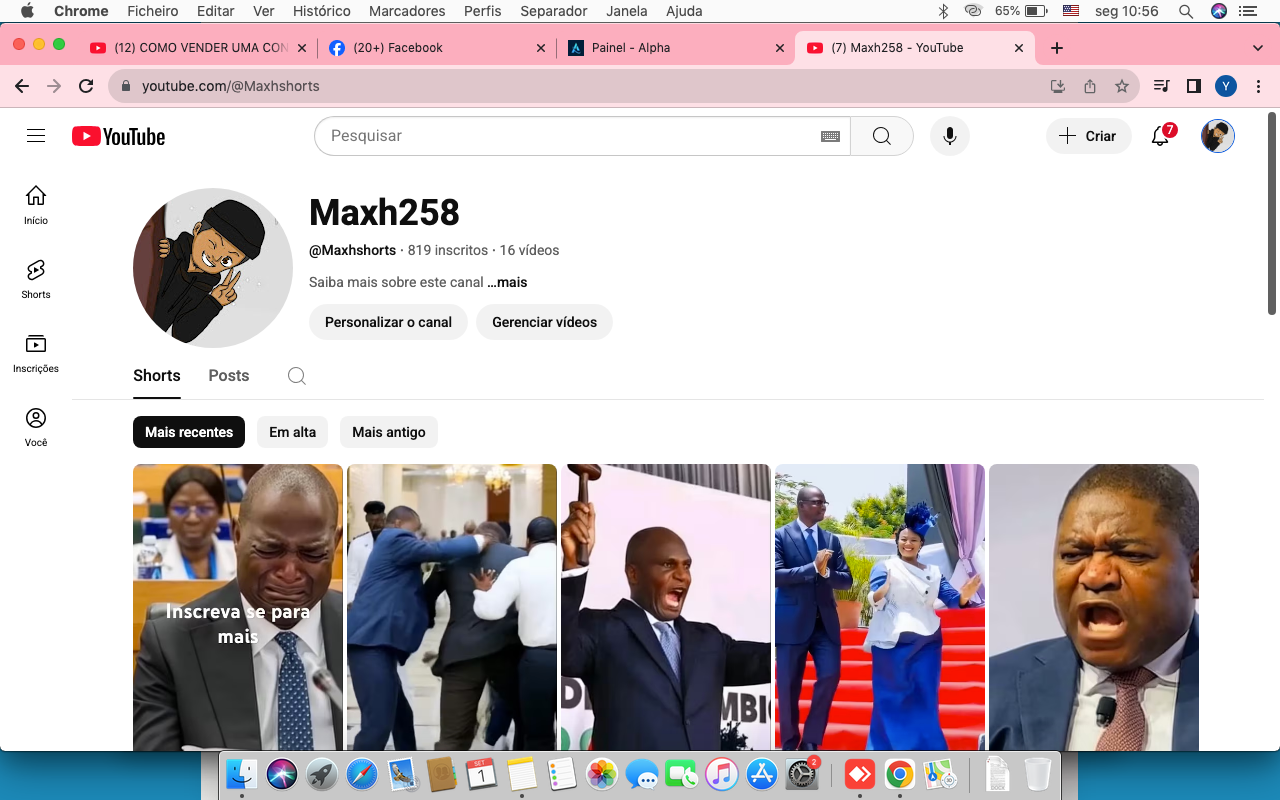Image resolution: width=1280 pixels, height=800 pixels.
Task: Toggle the Chrome side panel
Action: pos(1193,86)
